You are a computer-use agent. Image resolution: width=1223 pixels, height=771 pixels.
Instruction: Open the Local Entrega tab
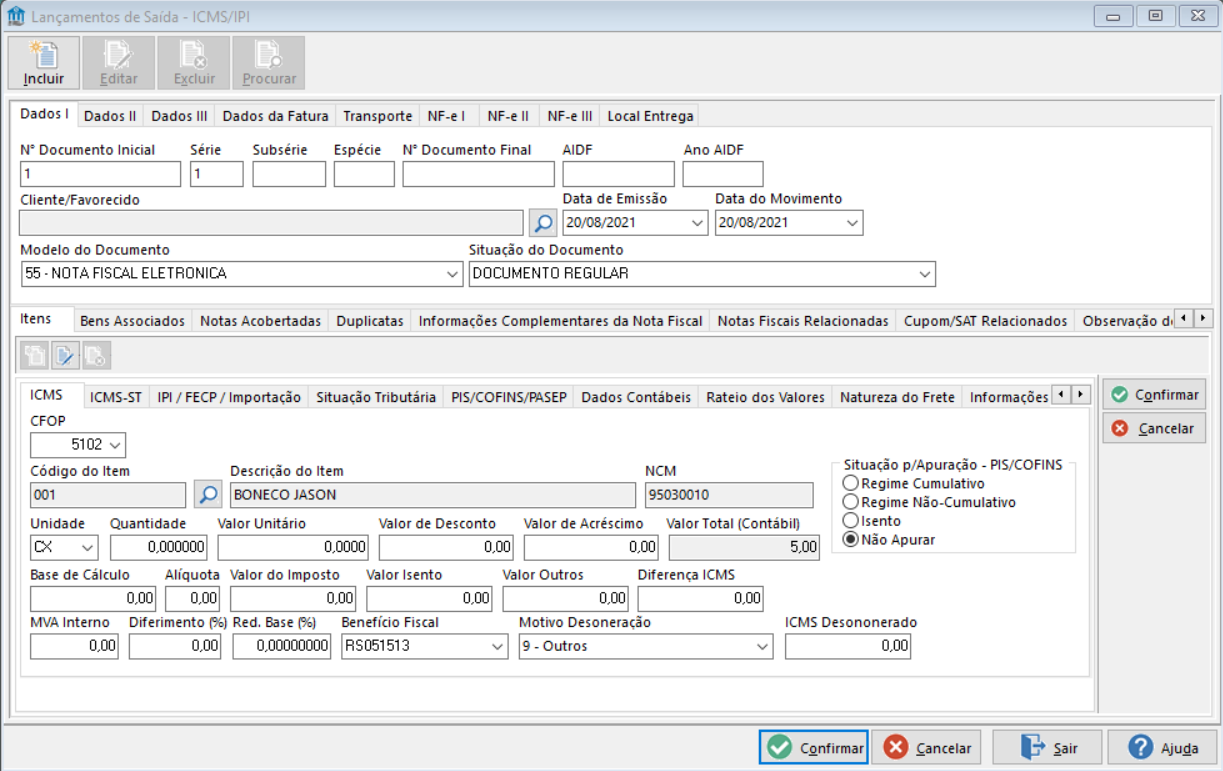[650, 116]
